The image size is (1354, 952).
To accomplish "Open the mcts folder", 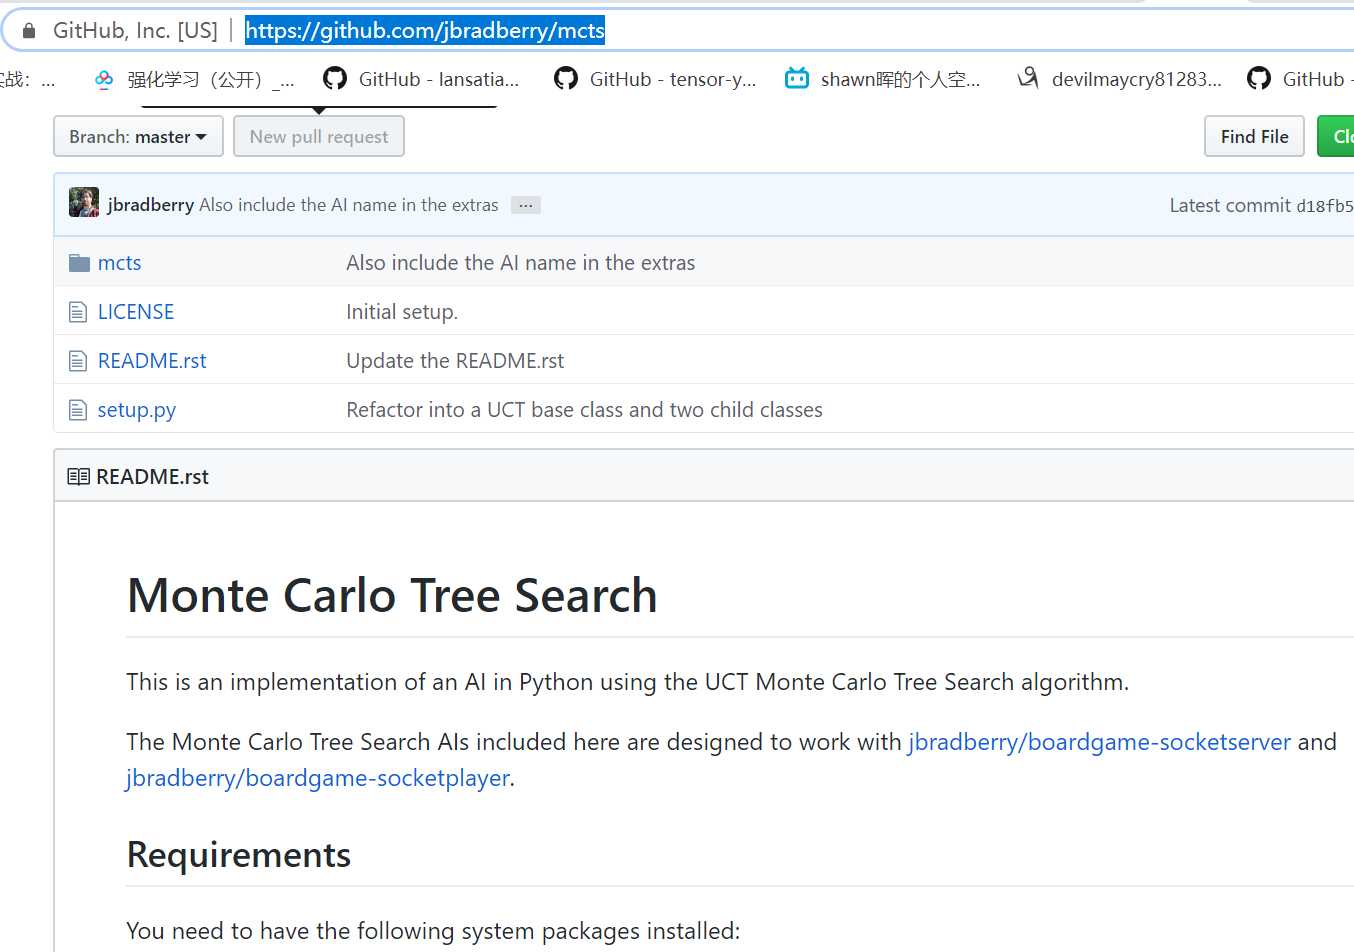I will click(119, 263).
